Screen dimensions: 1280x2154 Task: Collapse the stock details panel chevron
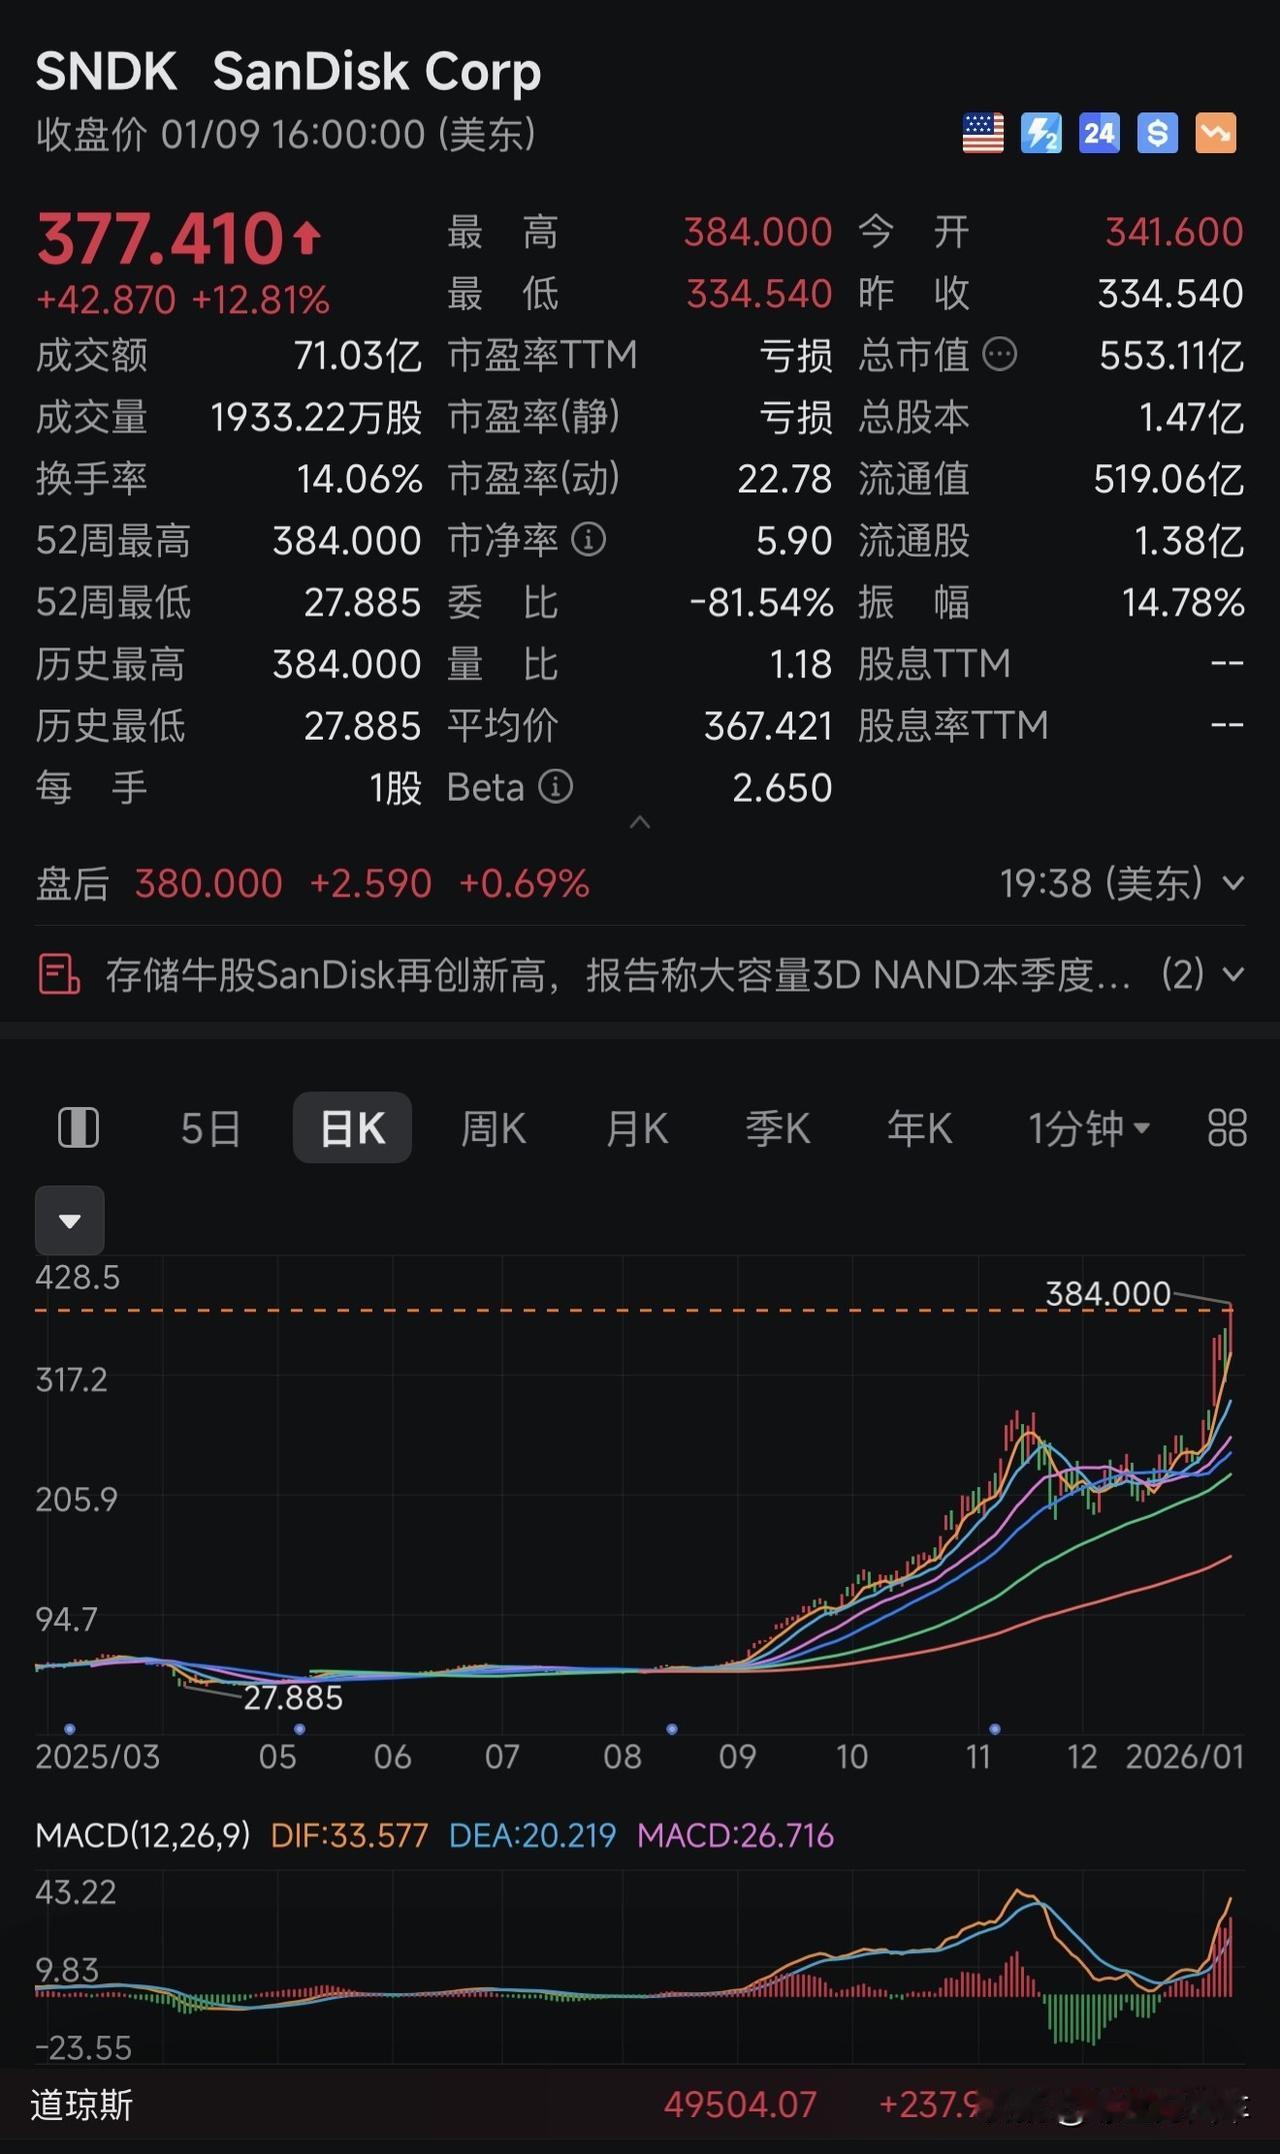coord(640,822)
